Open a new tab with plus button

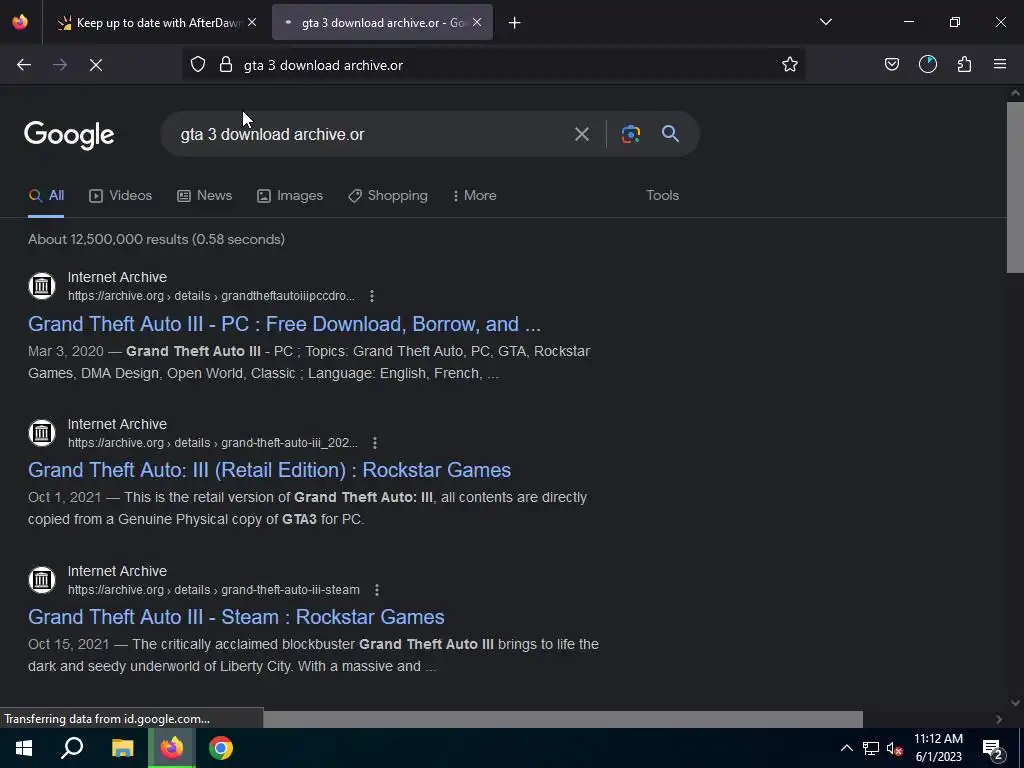515,23
